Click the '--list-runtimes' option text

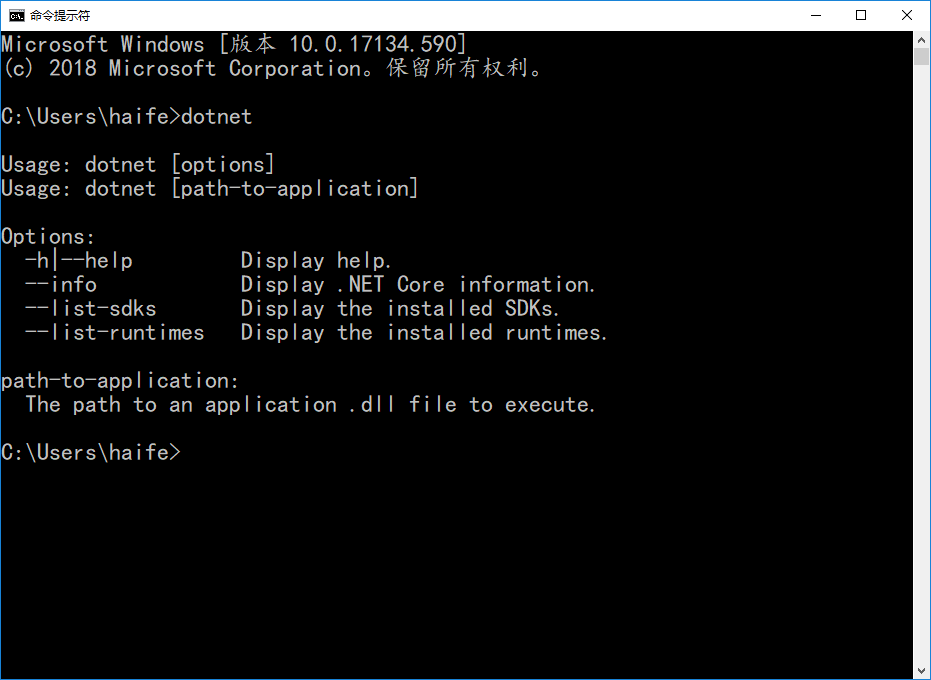115,333
